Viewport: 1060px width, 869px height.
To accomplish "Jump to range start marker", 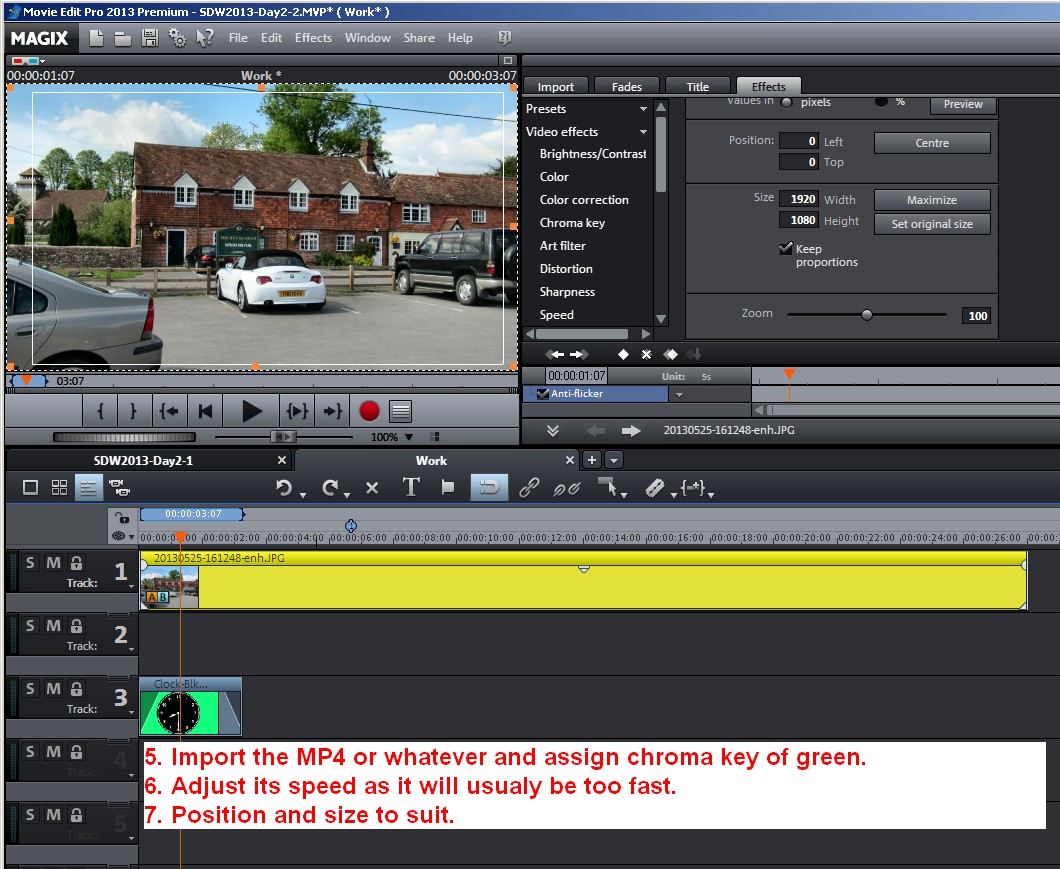I will tap(168, 410).
